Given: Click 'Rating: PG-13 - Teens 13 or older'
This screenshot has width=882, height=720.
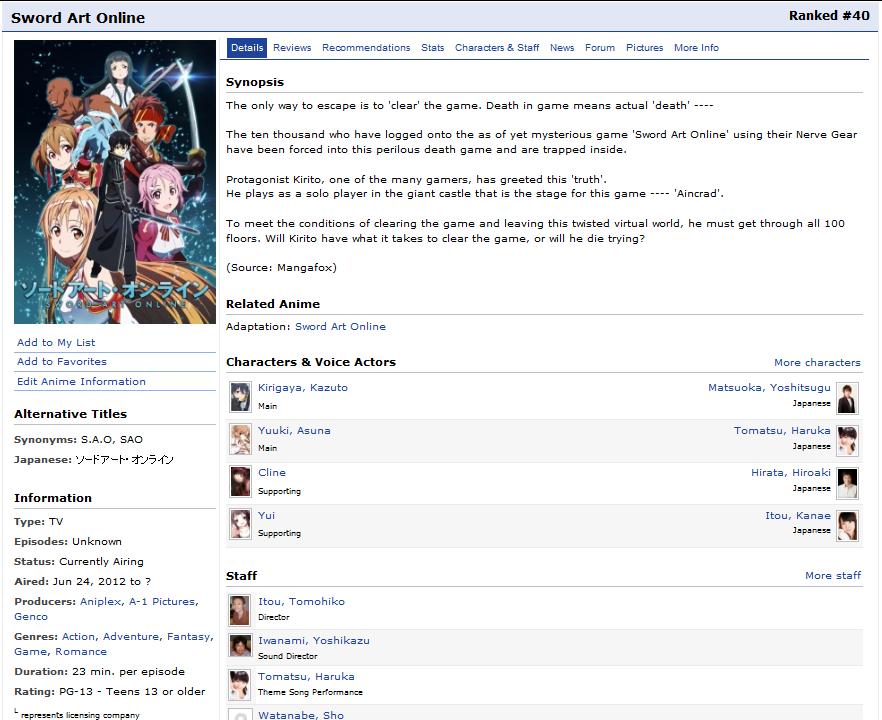Looking at the screenshot, I should point(110,691).
